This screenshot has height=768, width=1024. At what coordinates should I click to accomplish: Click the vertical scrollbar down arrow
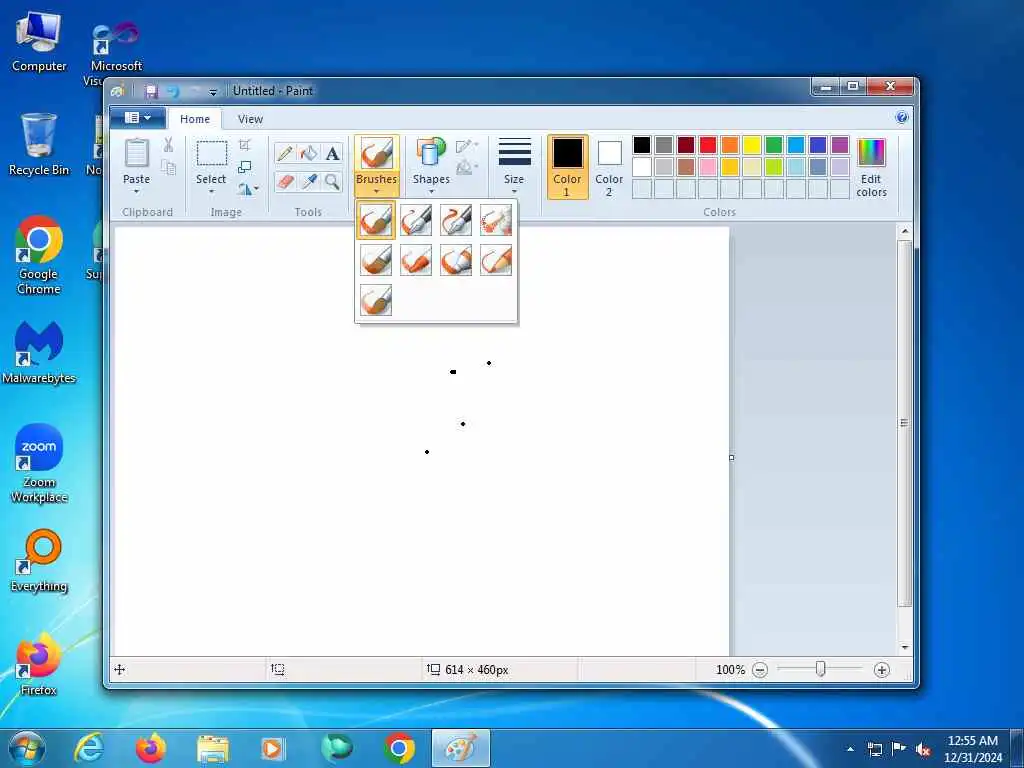[x=905, y=647]
